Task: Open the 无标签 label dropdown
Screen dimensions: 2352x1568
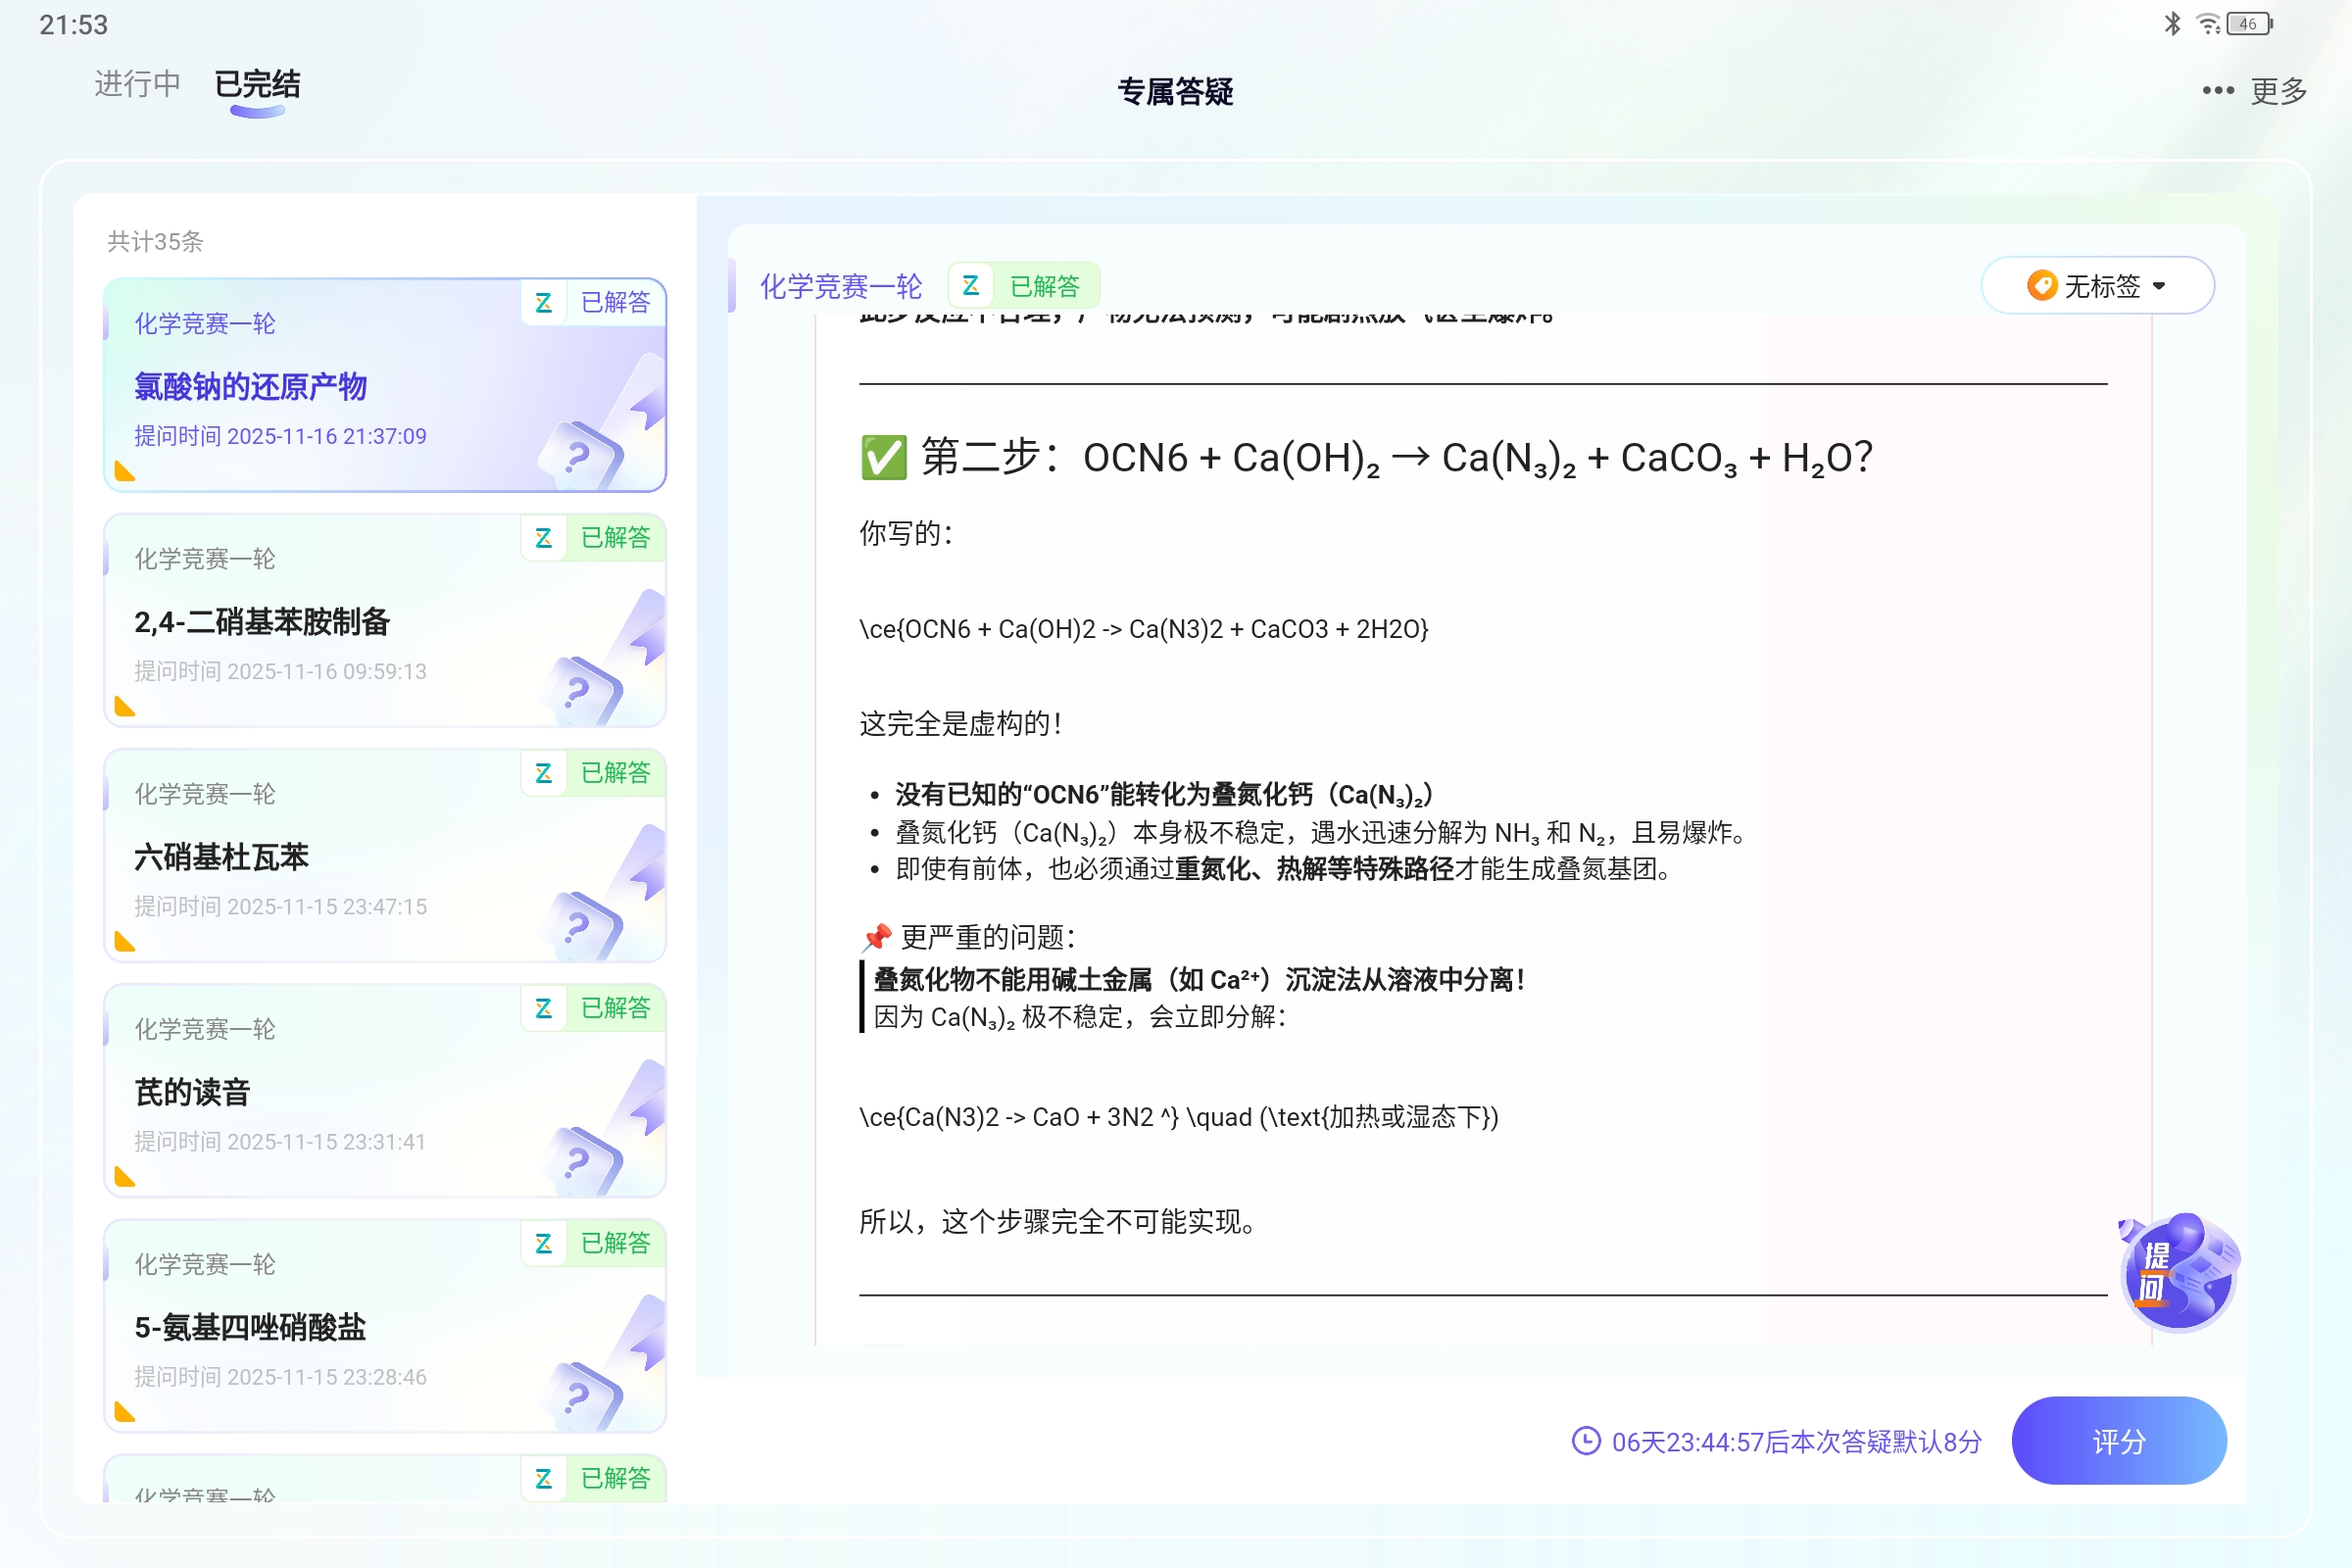Action: click(2097, 285)
